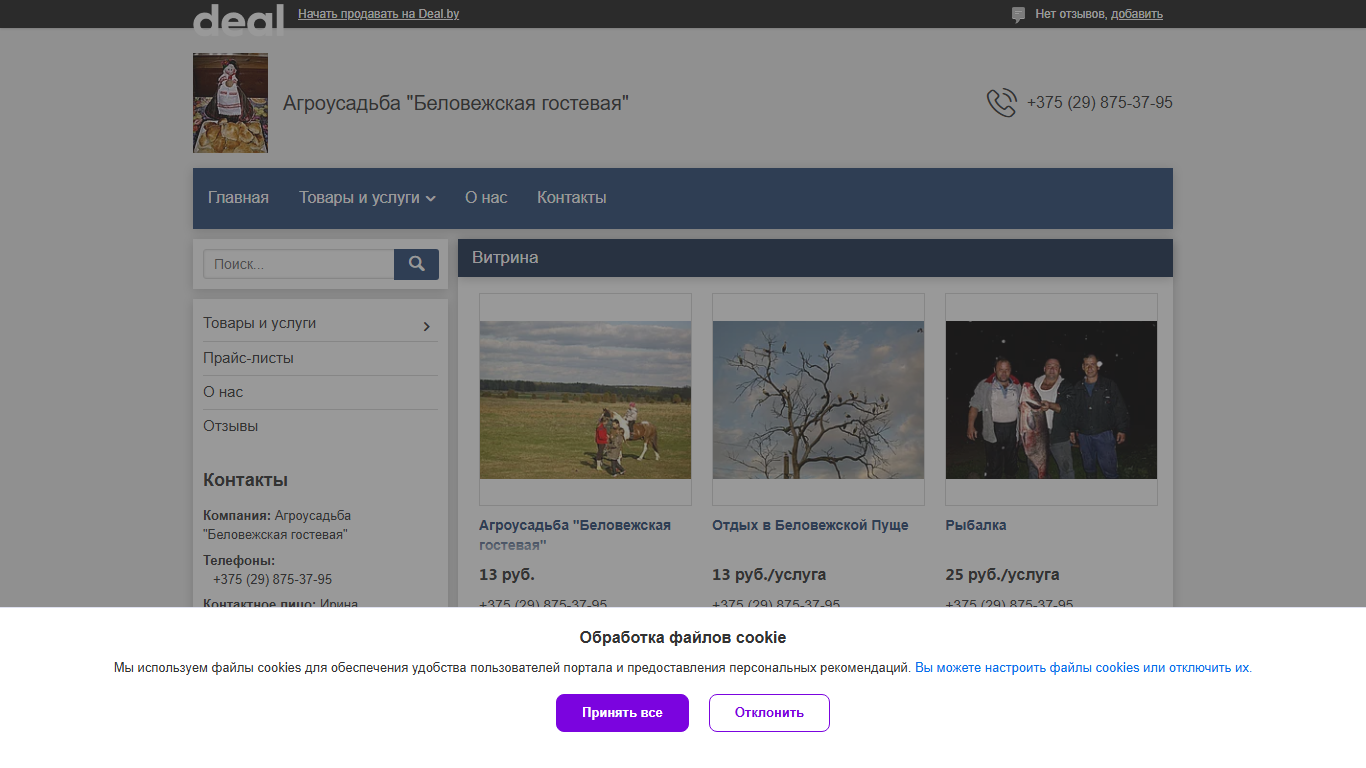Open Отдых в Беловежской Пуще title
Viewport: 1366px width, 768px height.
(810, 525)
